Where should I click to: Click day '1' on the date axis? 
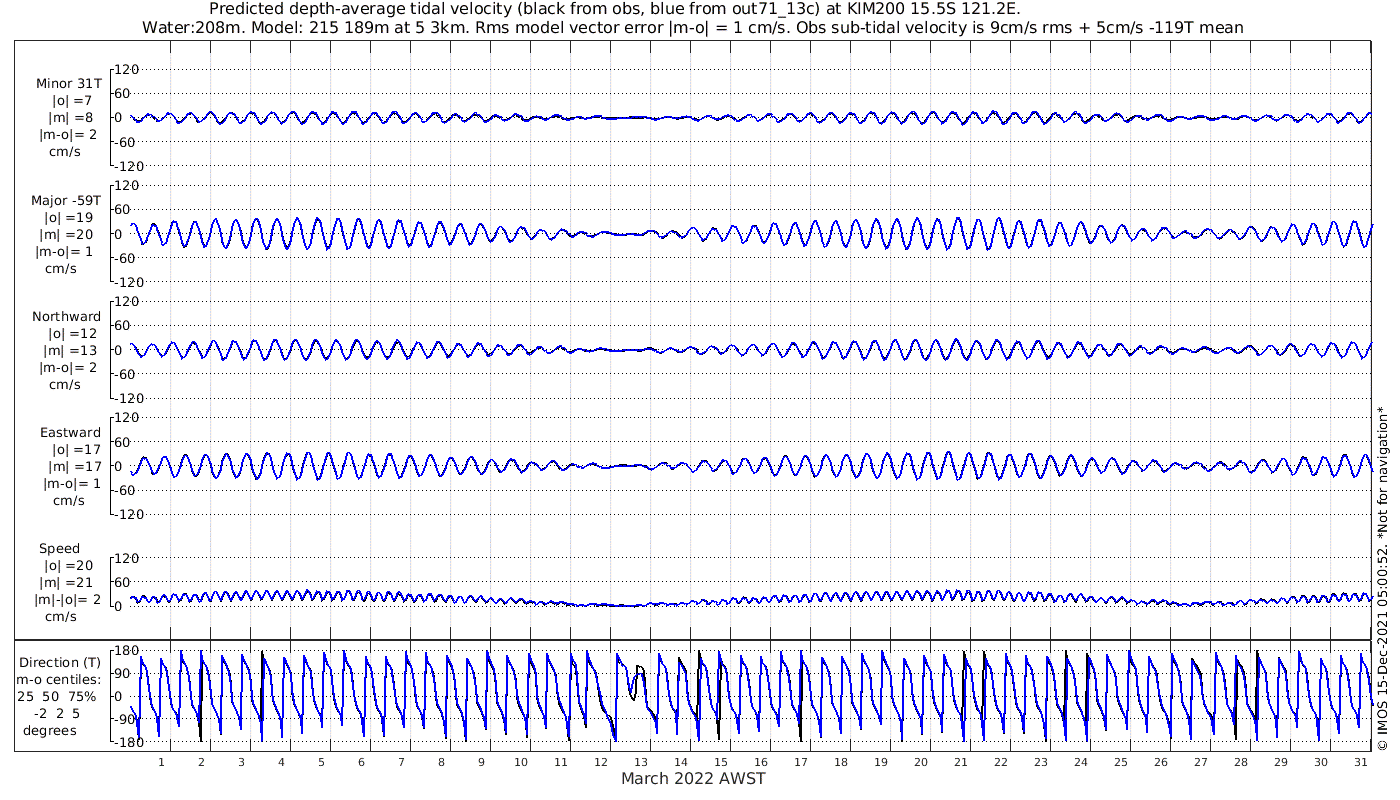(x=161, y=762)
